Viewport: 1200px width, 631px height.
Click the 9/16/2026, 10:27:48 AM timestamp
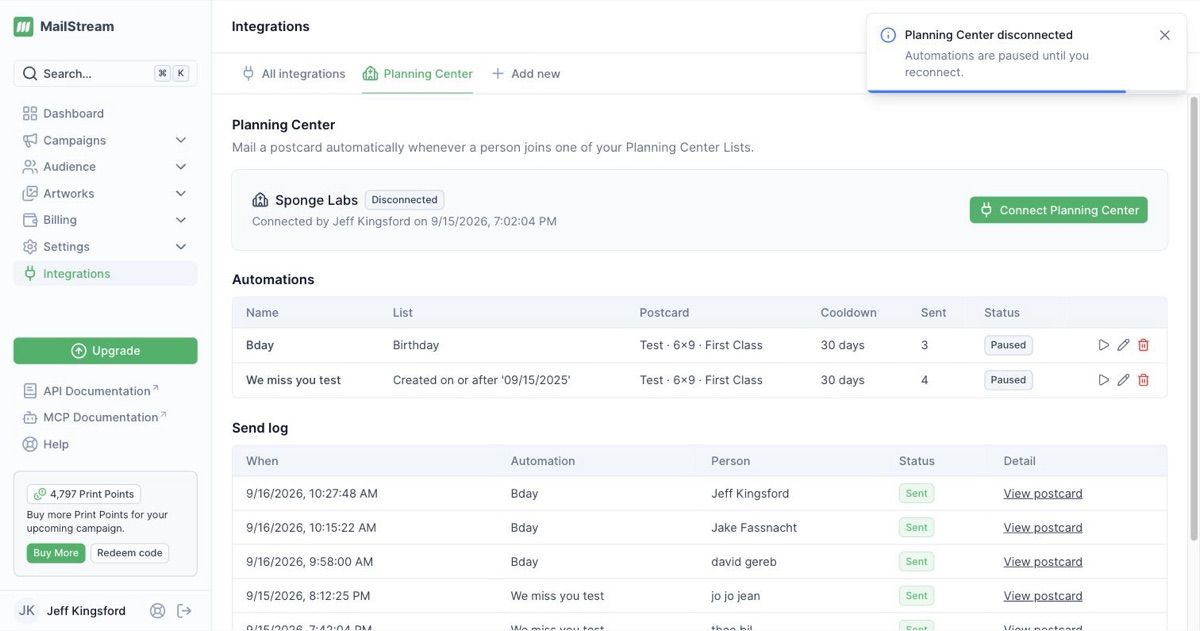click(312, 494)
